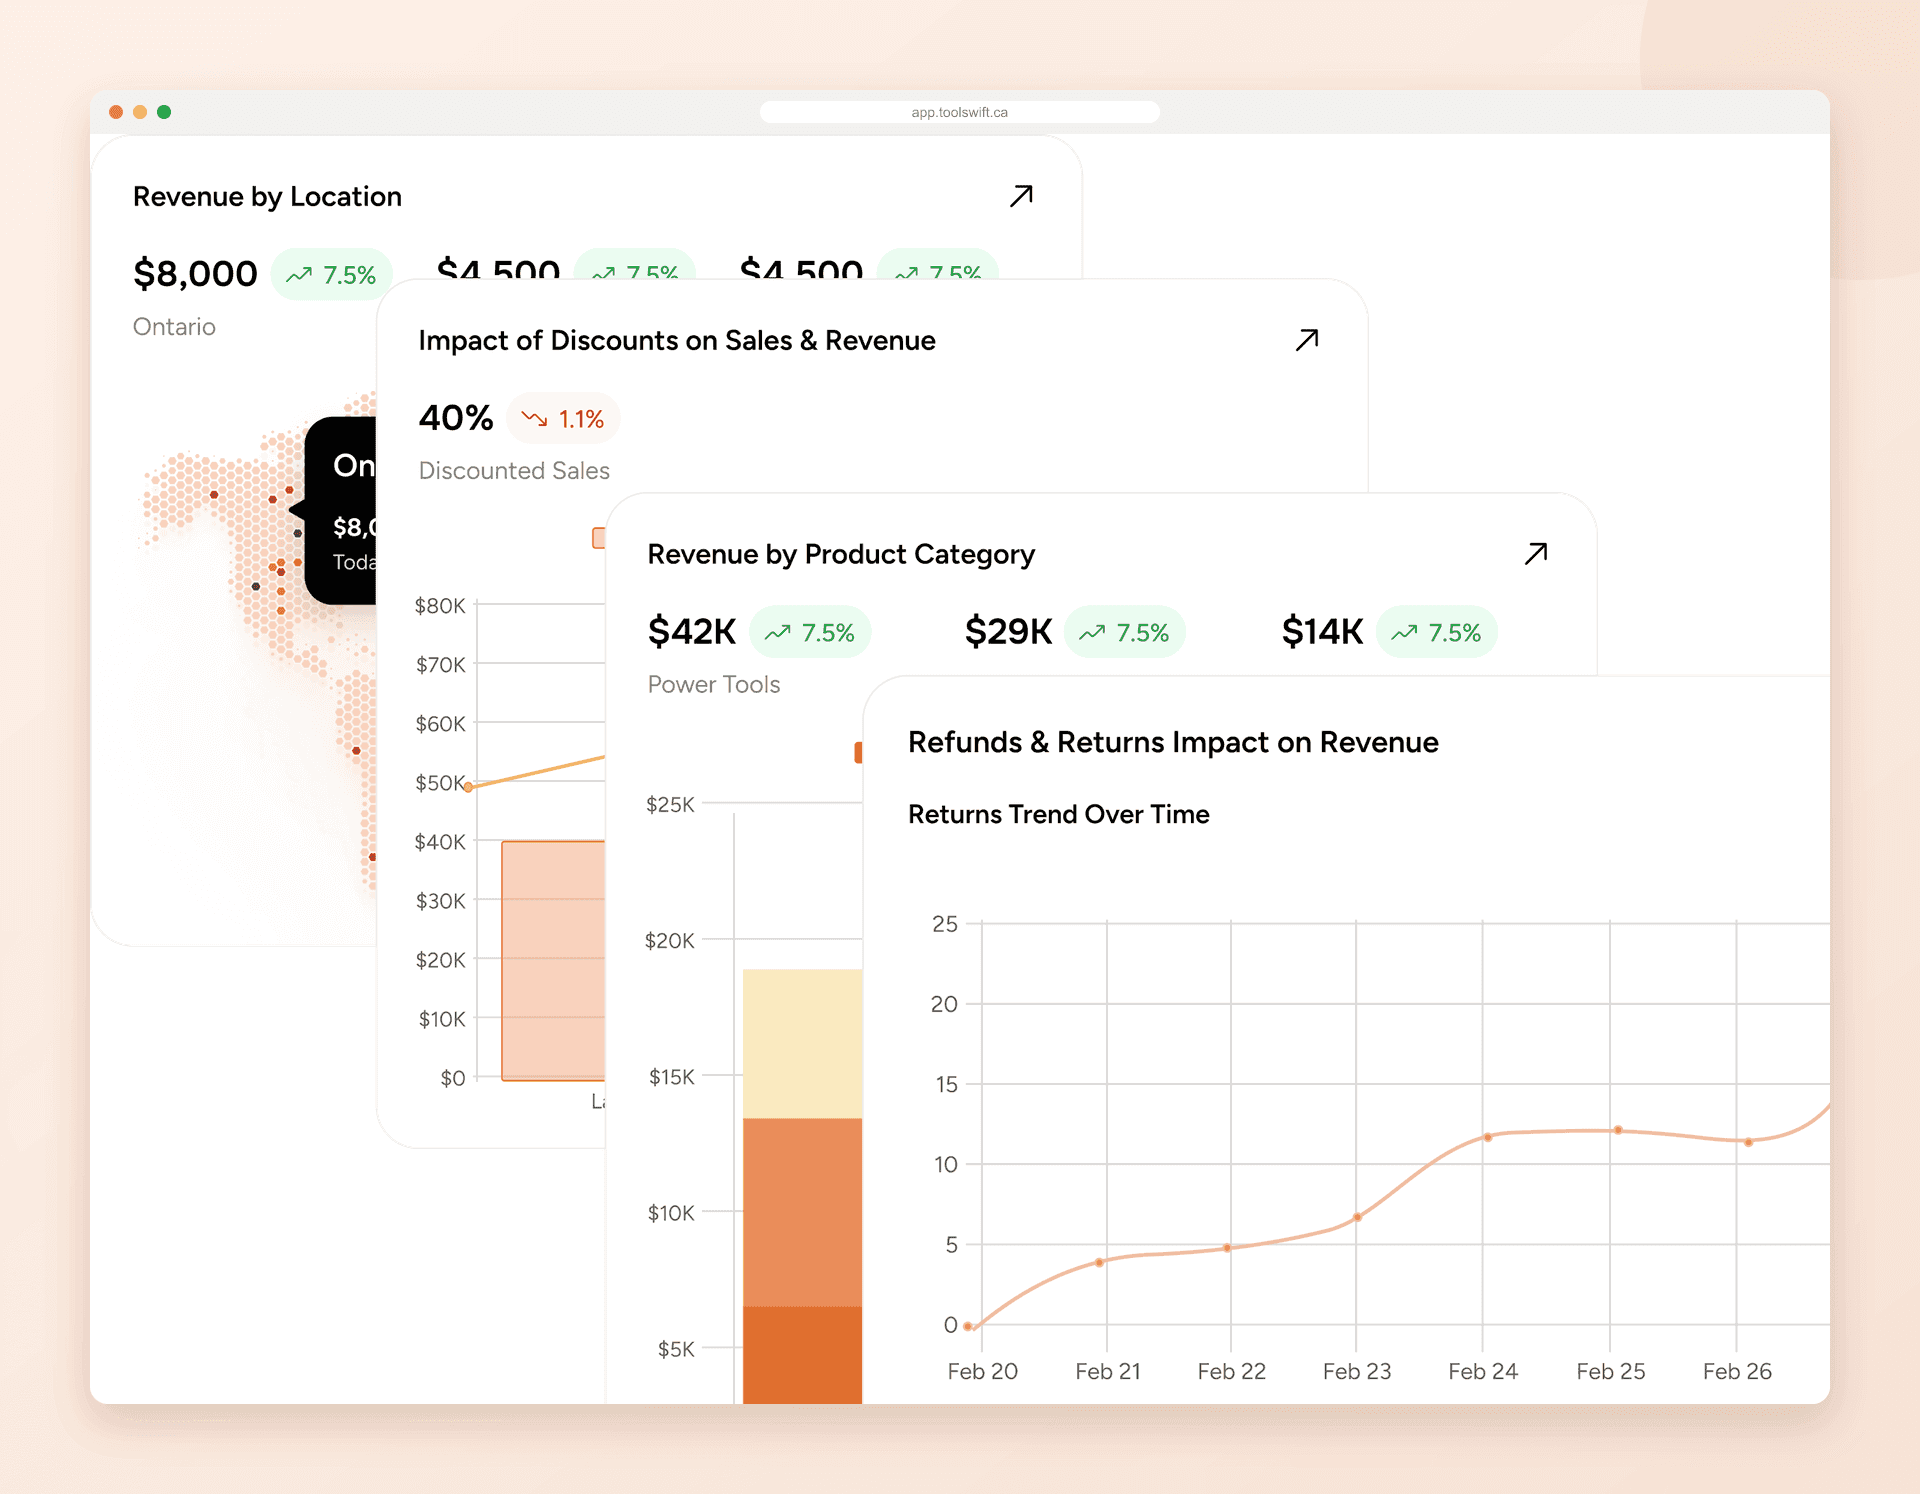Viewport: 1920px width, 1494px height.
Task: Click the Feb 26 x-axis label
Action: [x=1737, y=1372]
